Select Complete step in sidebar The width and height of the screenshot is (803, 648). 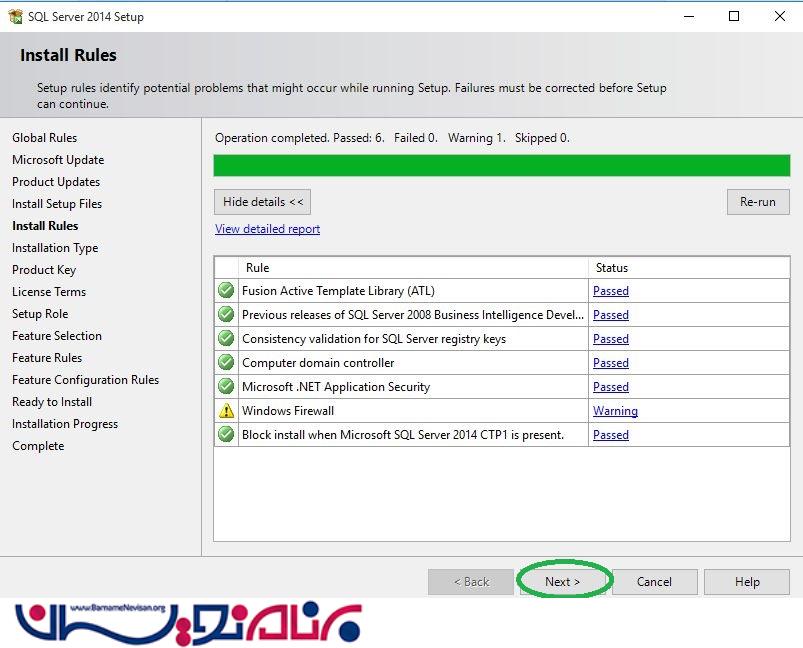pos(38,446)
